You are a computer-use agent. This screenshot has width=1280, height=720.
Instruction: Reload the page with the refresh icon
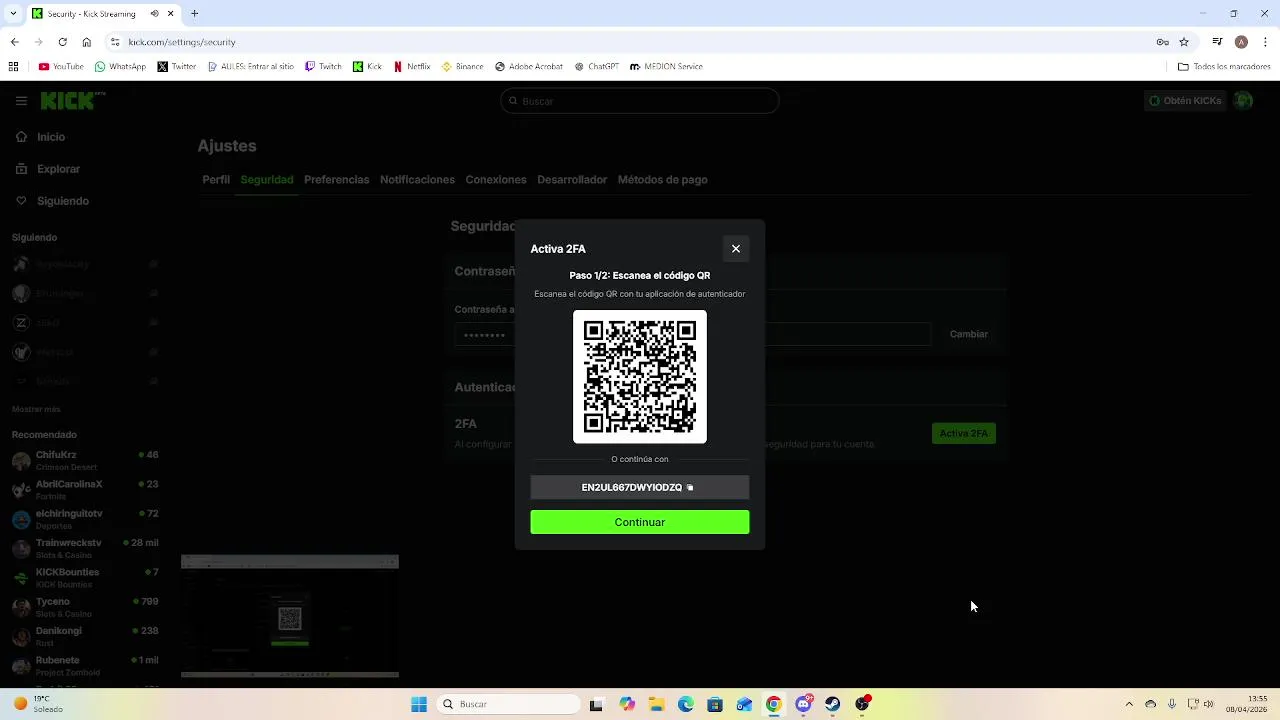62,42
